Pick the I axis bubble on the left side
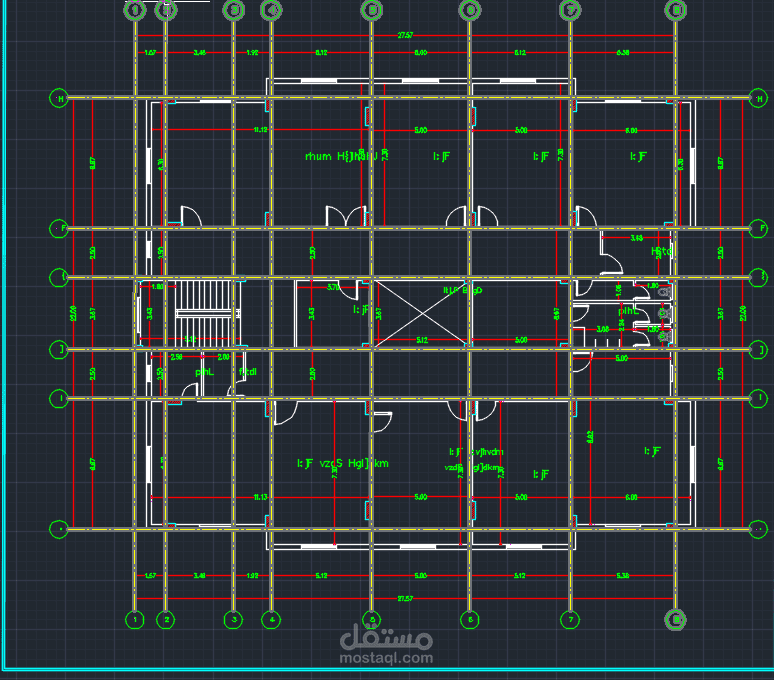Screen dimensions: 774x680 pos(59,398)
